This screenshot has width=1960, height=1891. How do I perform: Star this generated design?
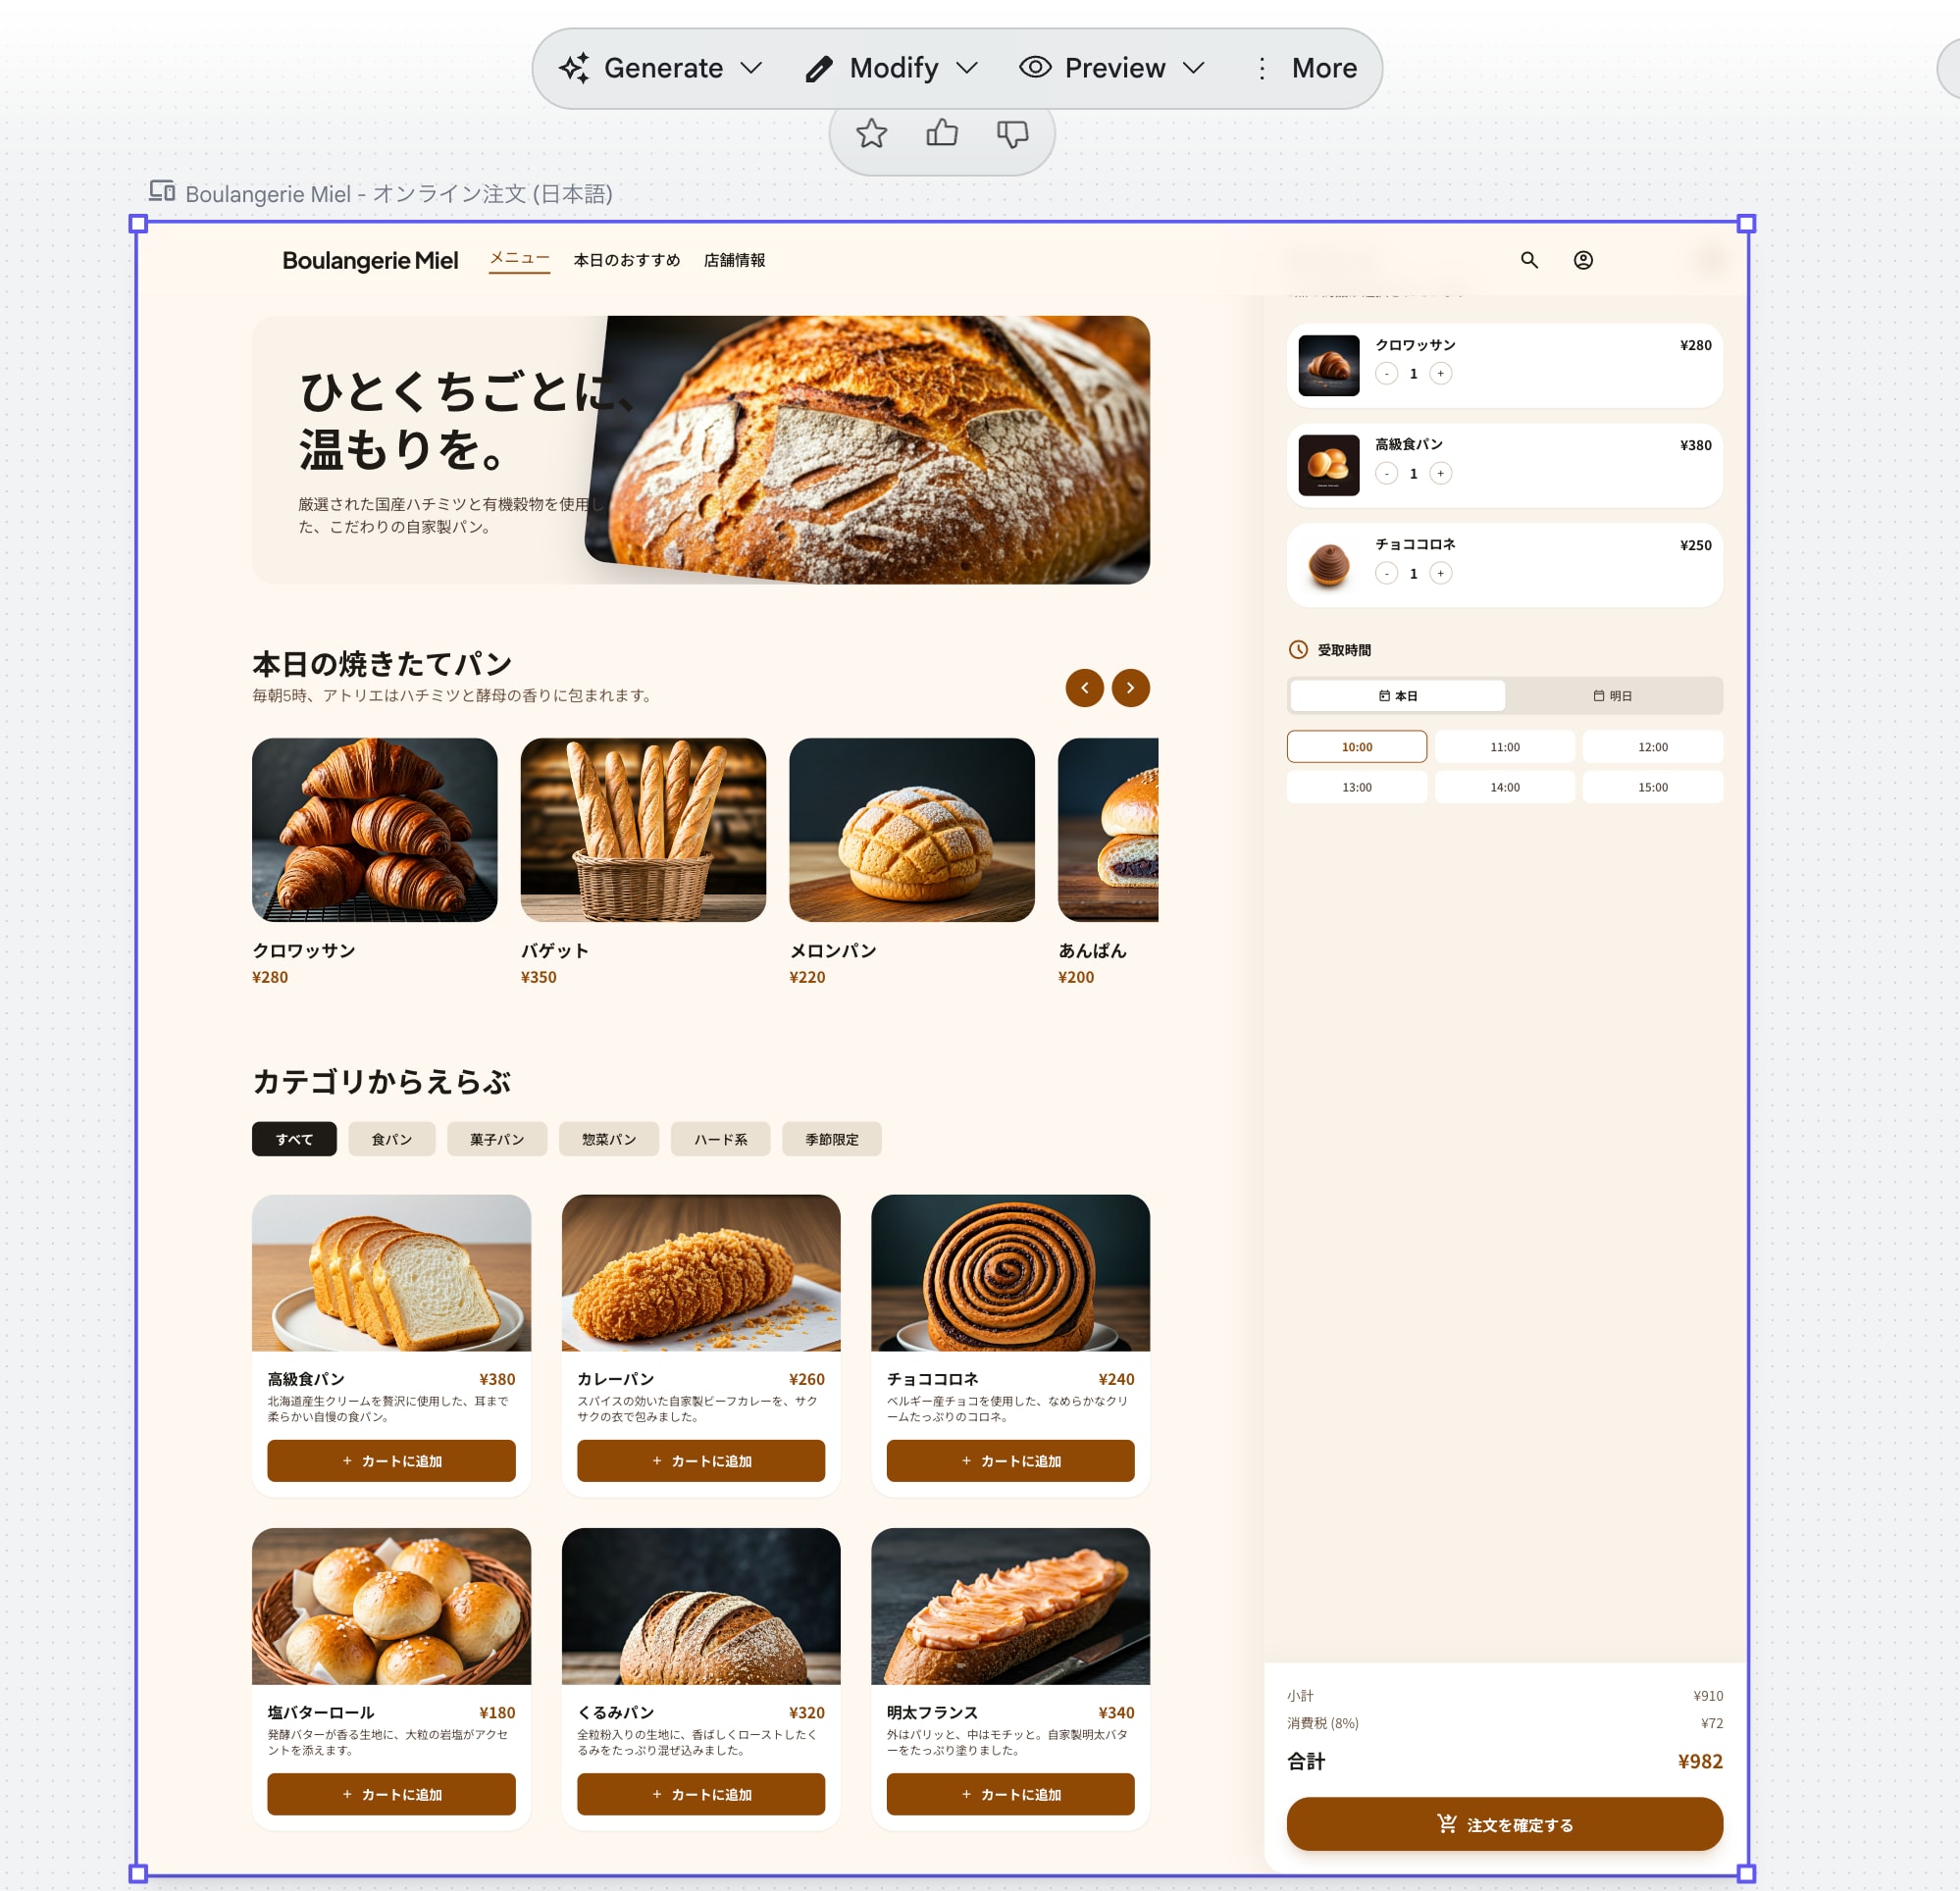[x=871, y=133]
